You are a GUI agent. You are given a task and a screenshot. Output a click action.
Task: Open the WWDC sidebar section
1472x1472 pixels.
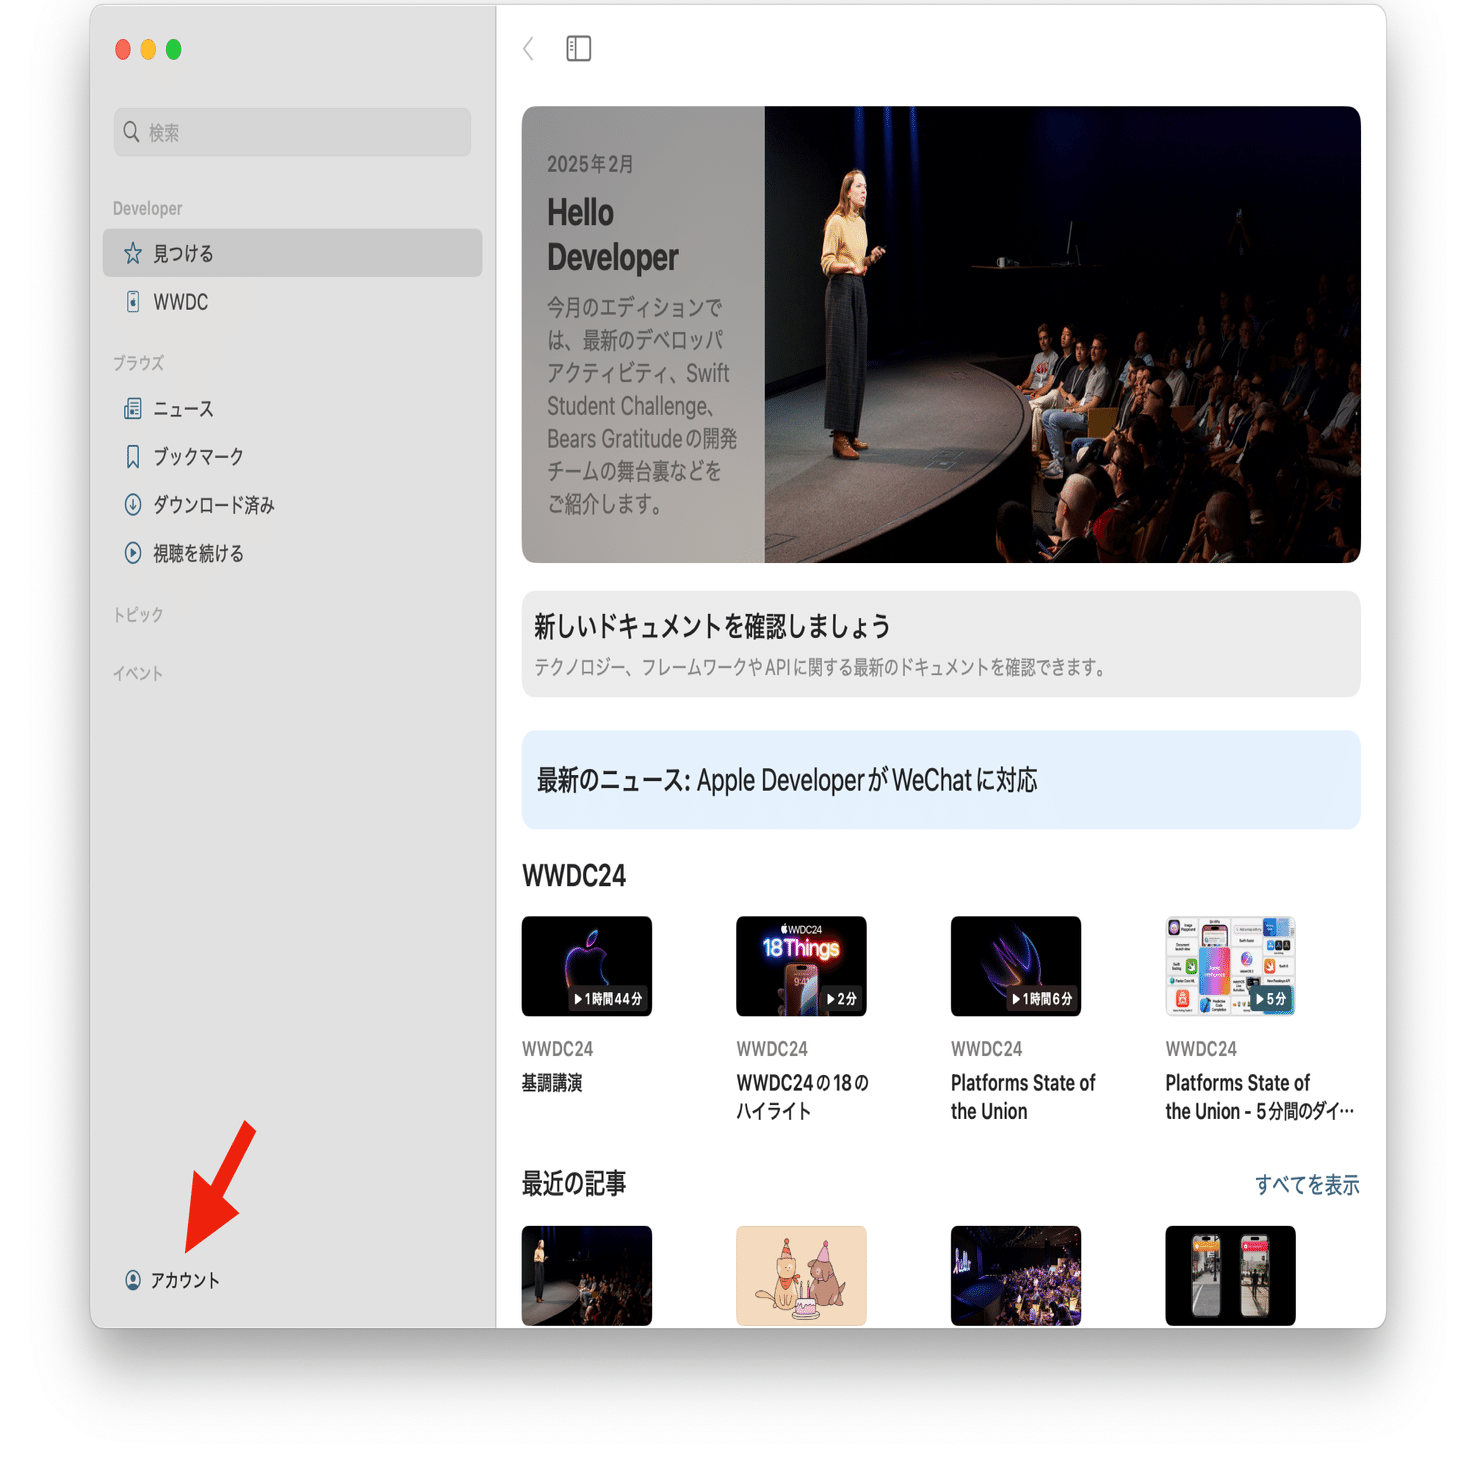click(292, 302)
